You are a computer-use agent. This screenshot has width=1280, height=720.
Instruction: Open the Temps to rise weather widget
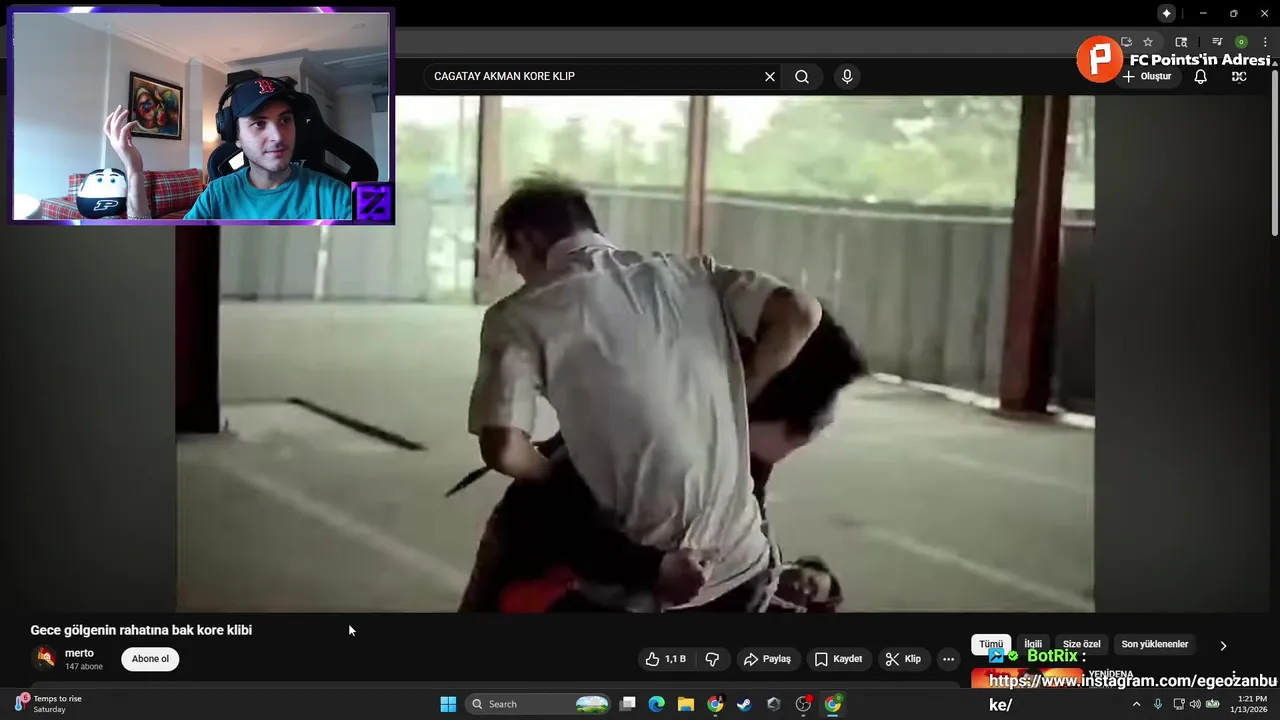click(47, 704)
